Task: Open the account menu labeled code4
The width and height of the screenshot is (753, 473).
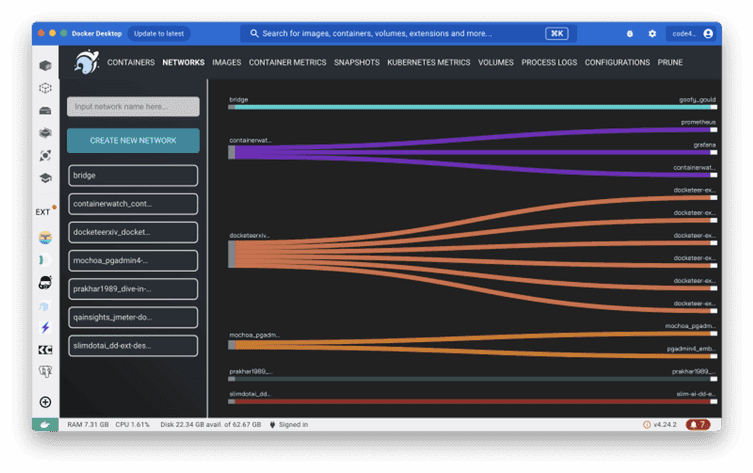Action: tap(692, 34)
